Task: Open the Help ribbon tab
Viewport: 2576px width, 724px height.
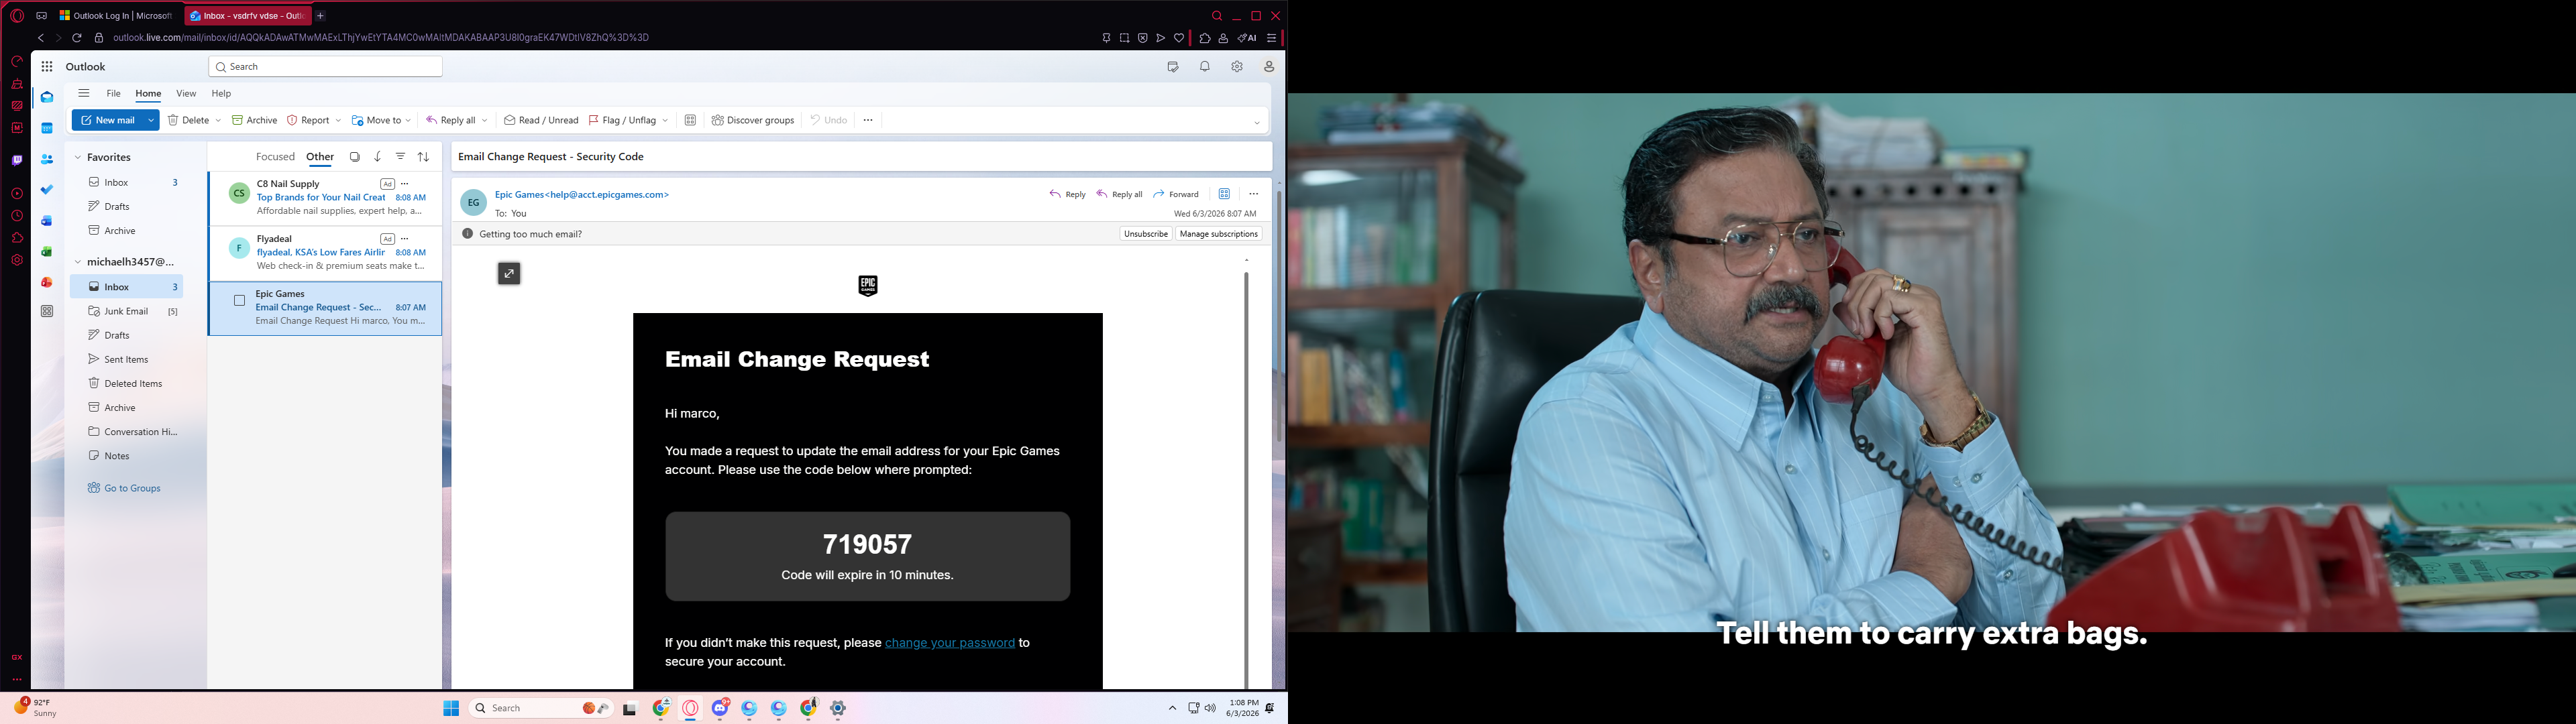Action: click(221, 94)
